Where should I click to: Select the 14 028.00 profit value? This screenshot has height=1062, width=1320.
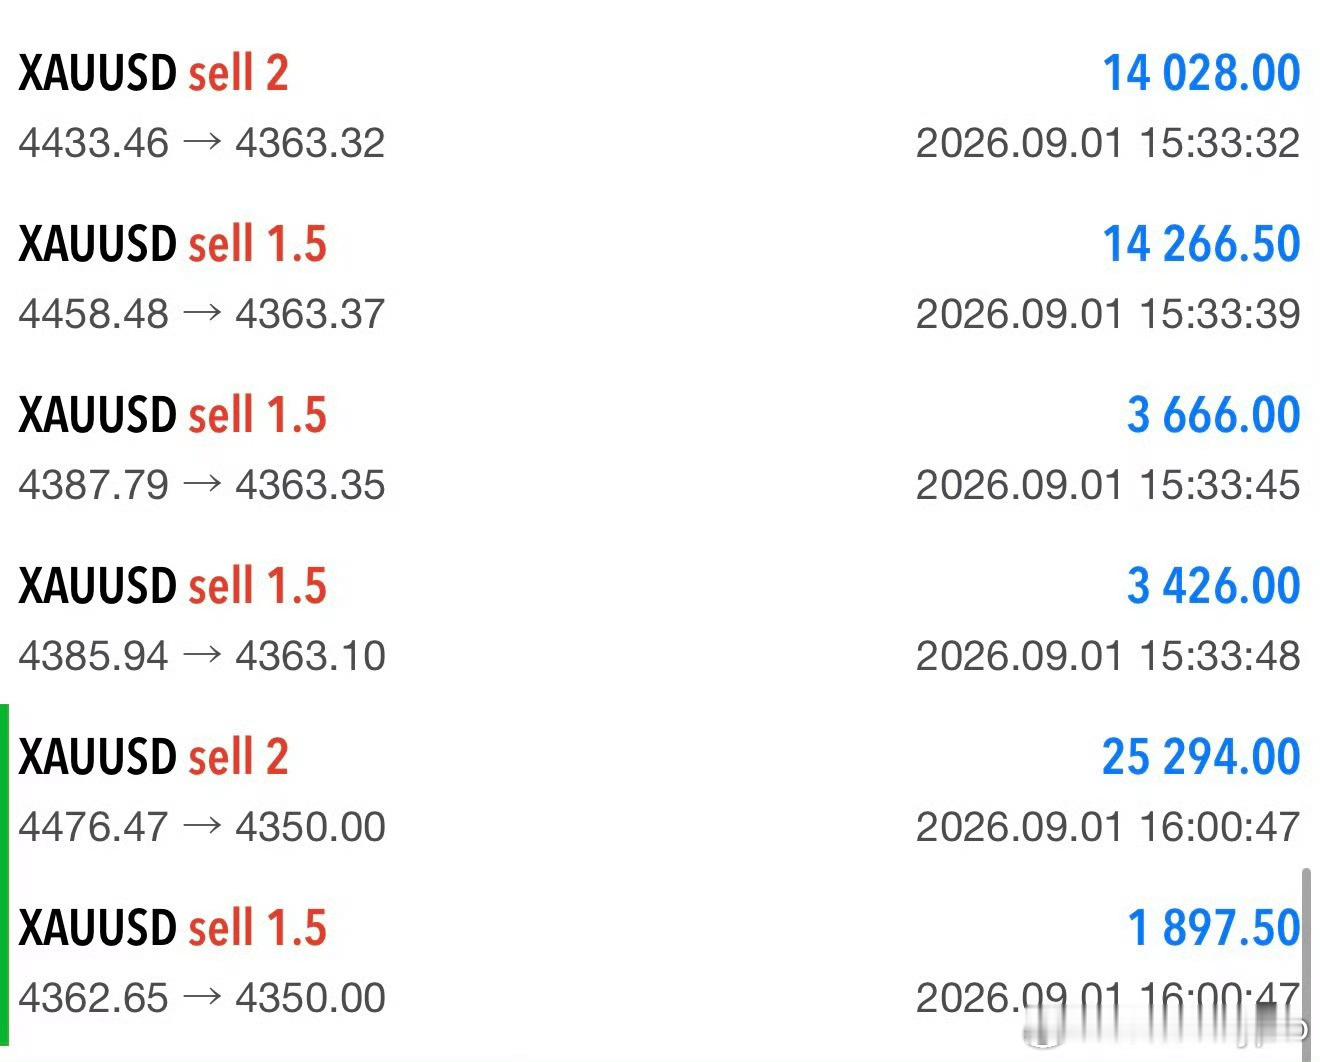tap(1201, 73)
